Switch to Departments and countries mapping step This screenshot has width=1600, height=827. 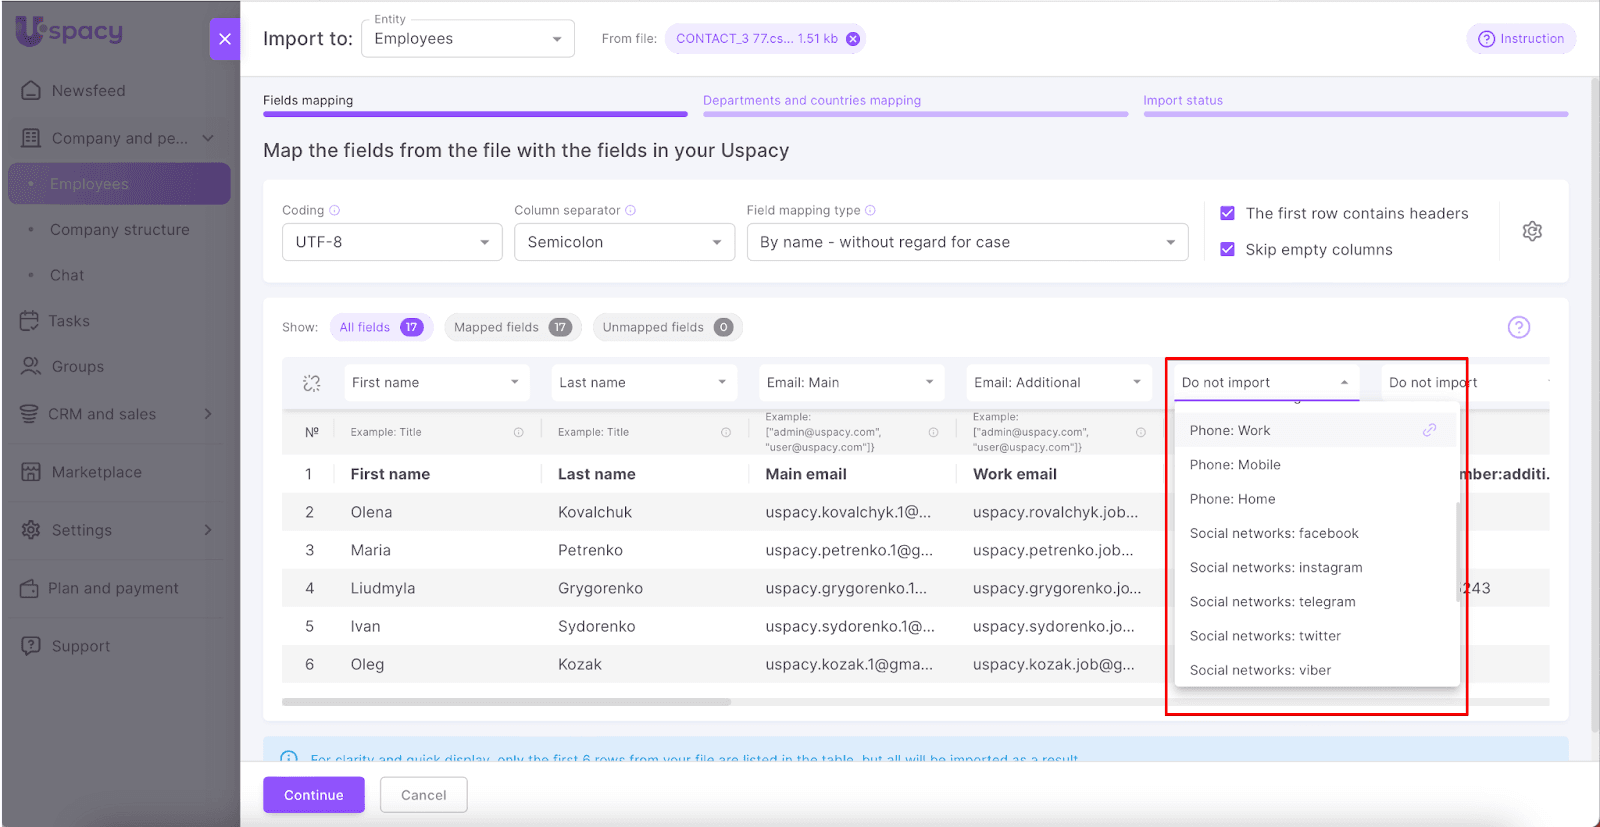click(811, 101)
